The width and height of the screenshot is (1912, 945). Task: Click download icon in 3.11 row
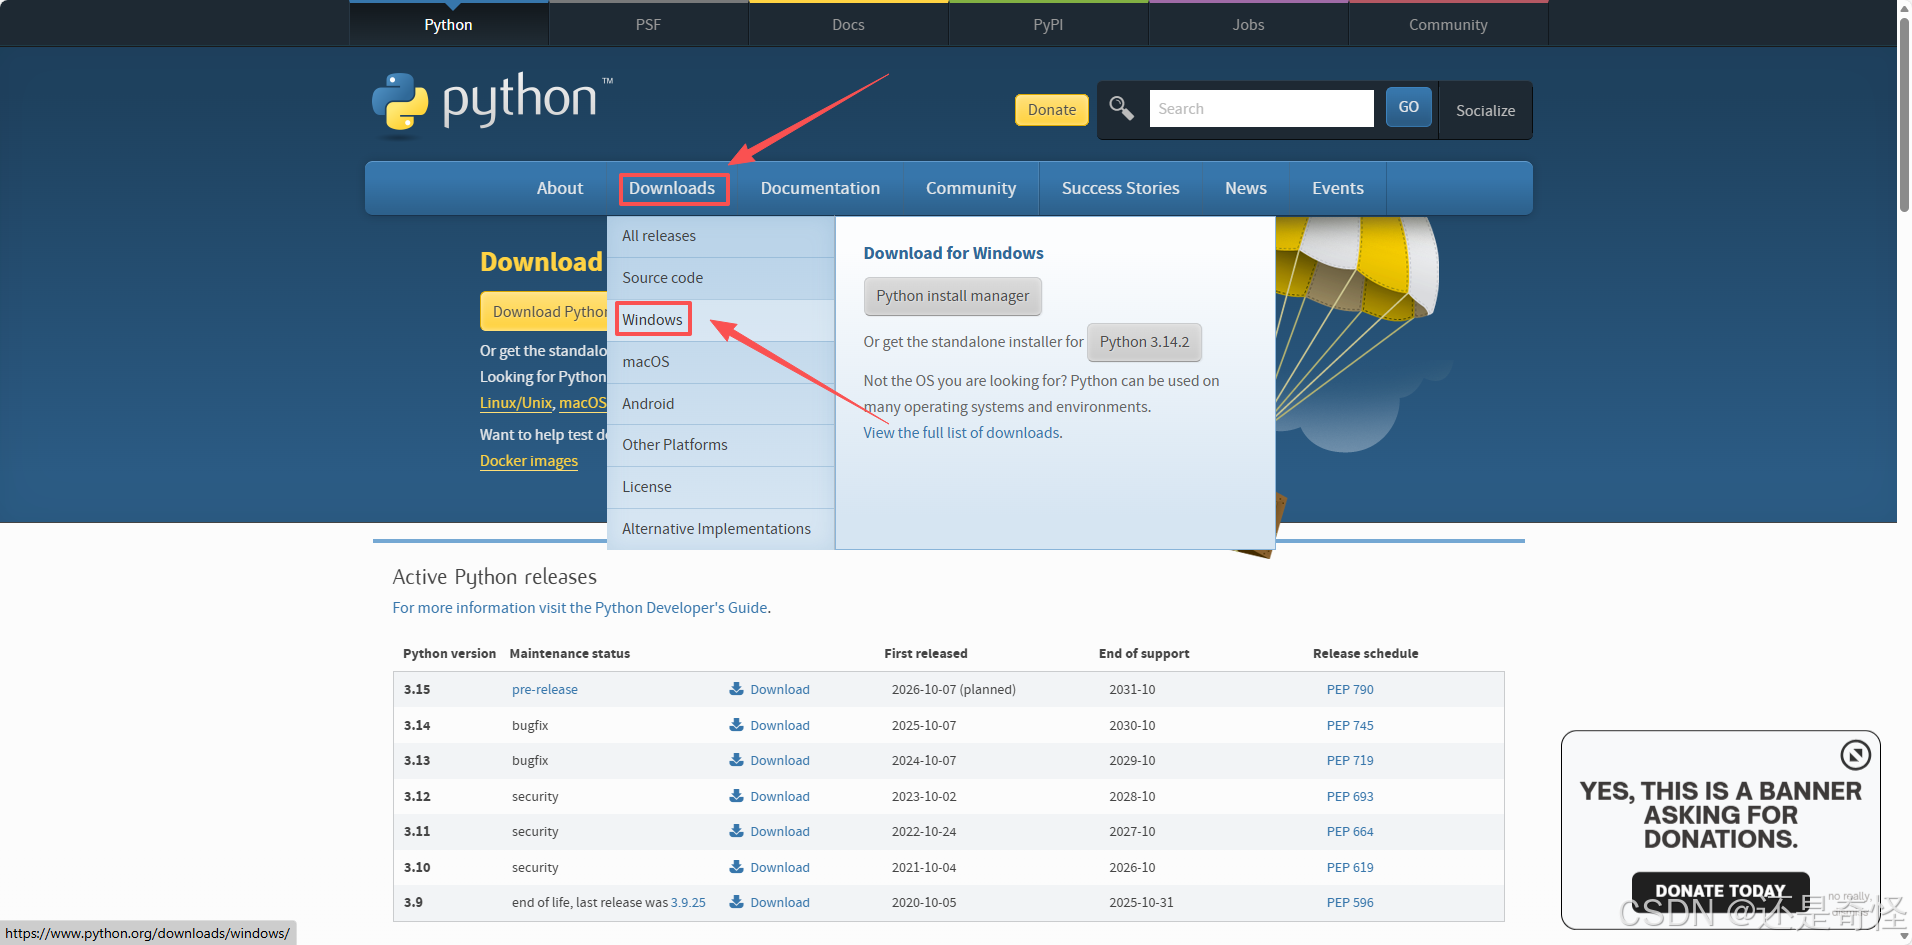point(736,831)
